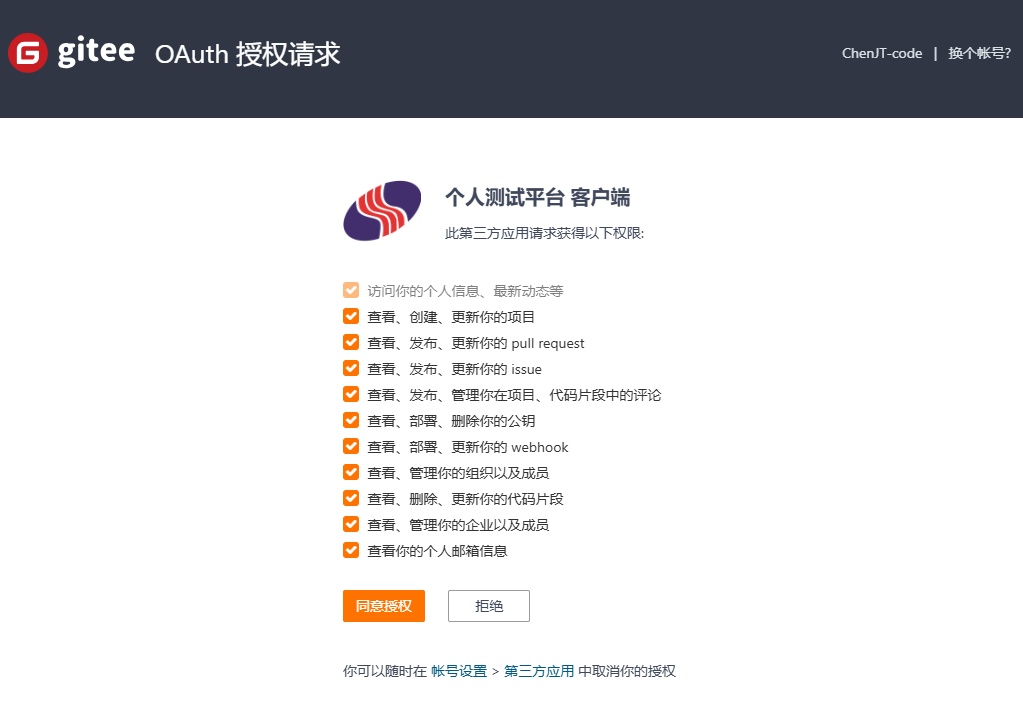Open the ChenJT-code account link
The width and height of the screenshot is (1023, 723).
click(881, 53)
